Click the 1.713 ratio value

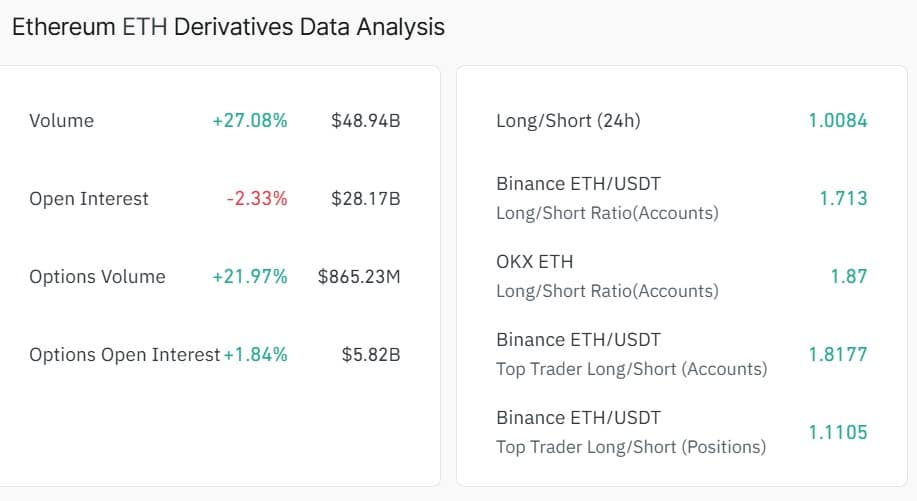point(843,198)
